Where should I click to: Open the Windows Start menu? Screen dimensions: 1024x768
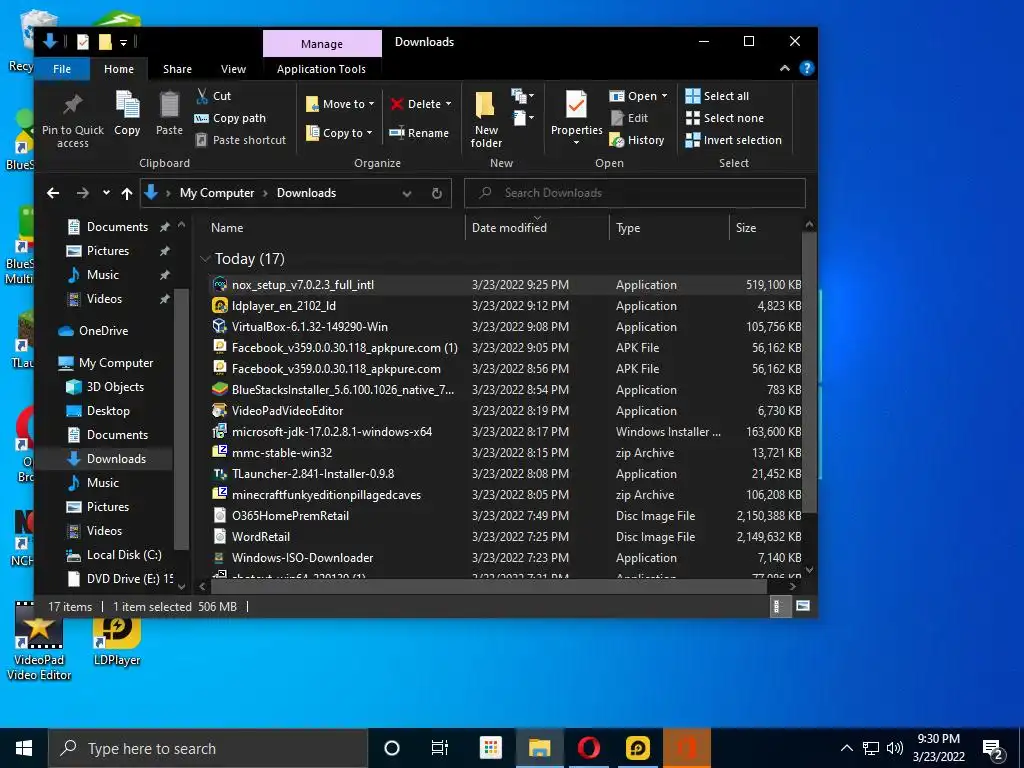[24, 748]
